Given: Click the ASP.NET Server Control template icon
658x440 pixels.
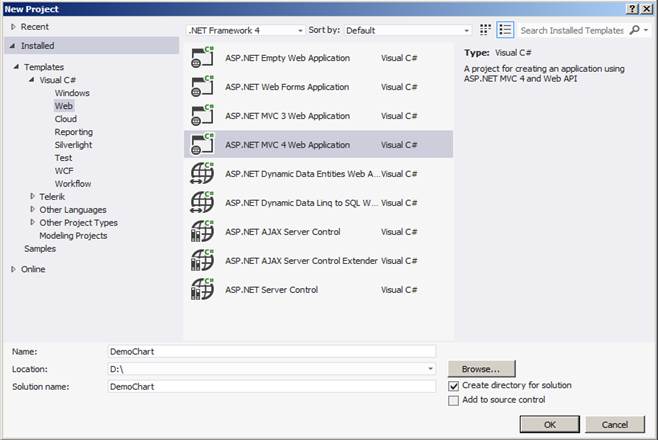Looking at the screenshot, I should point(202,289).
